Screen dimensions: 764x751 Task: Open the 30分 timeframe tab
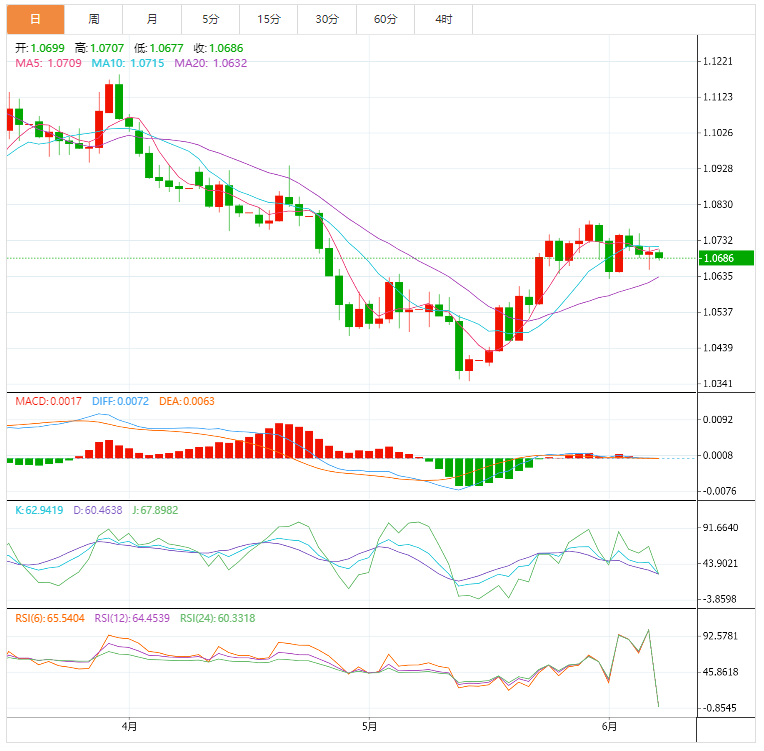[327, 19]
